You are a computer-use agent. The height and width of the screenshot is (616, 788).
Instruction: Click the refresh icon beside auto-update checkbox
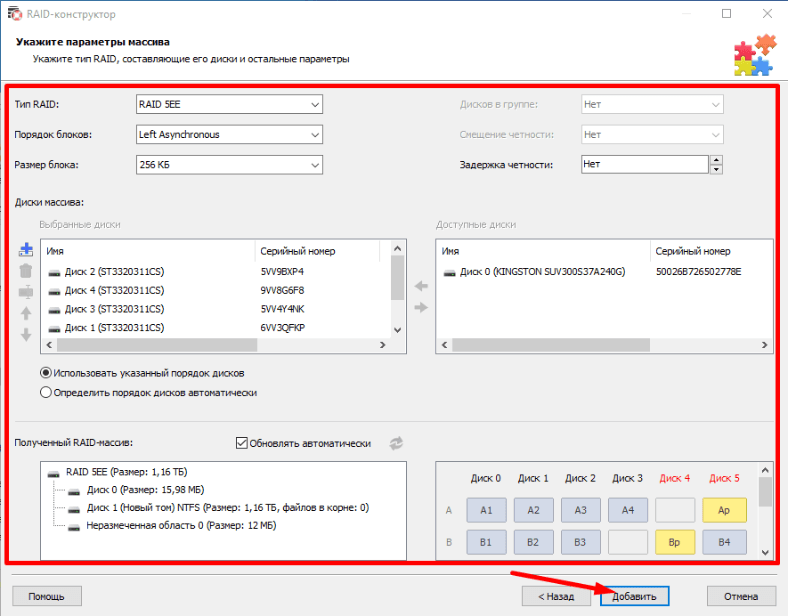397,443
